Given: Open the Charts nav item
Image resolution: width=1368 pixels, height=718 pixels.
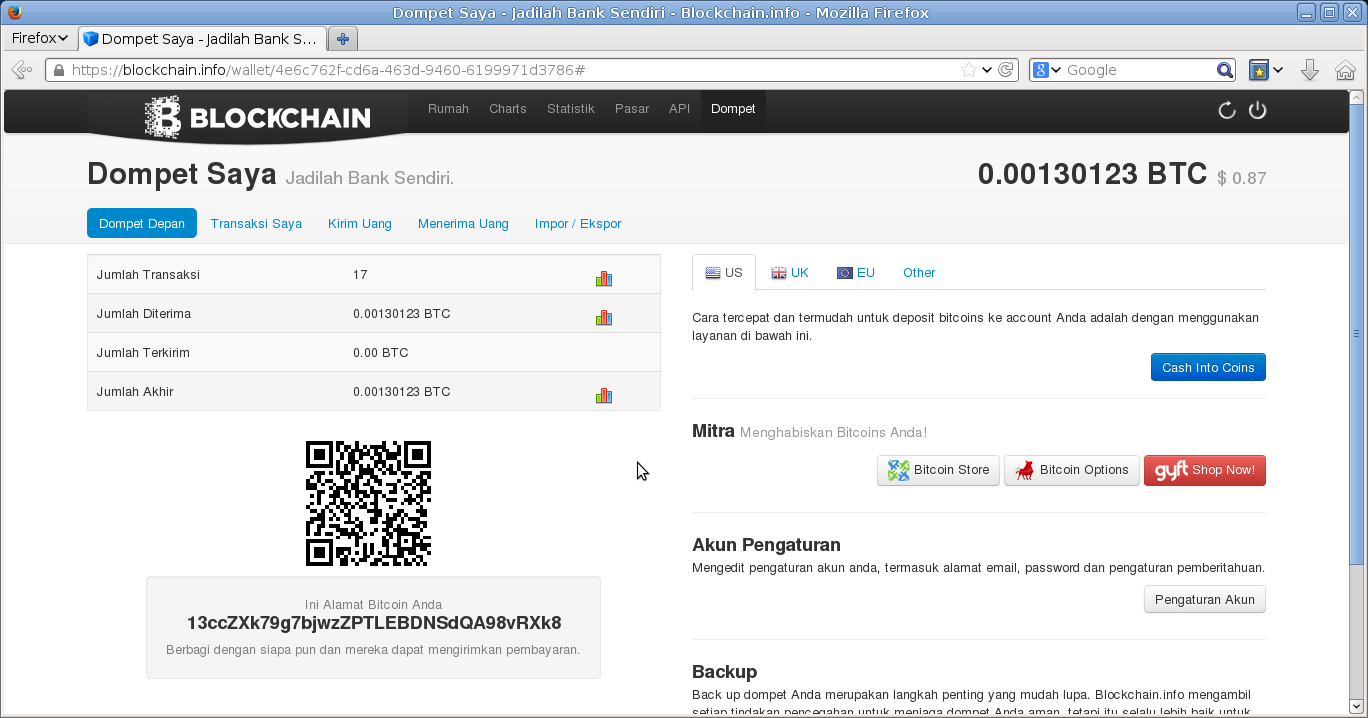Looking at the screenshot, I should [507, 109].
